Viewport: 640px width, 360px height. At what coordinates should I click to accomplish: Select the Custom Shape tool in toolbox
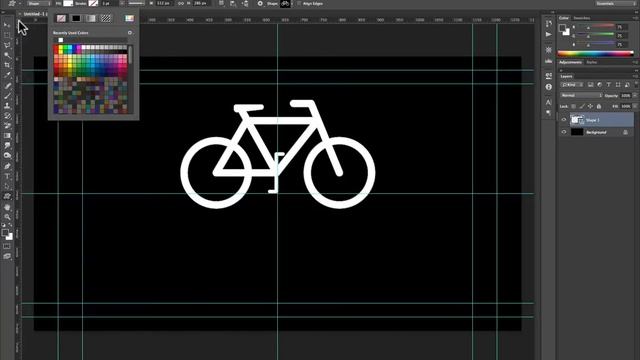[x=7, y=196]
